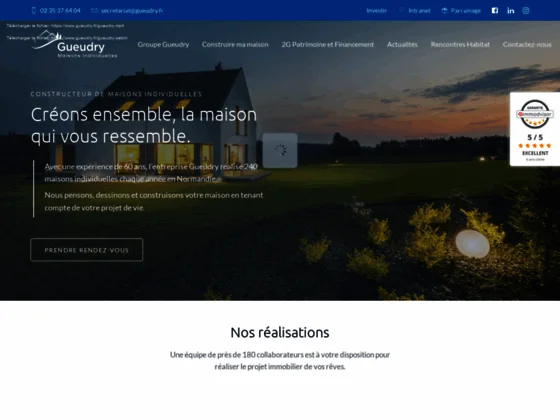Click the Télécharger le fichier mp4 link
The width and height of the screenshot is (560, 420).
pyautogui.click(x=65, y=26)
